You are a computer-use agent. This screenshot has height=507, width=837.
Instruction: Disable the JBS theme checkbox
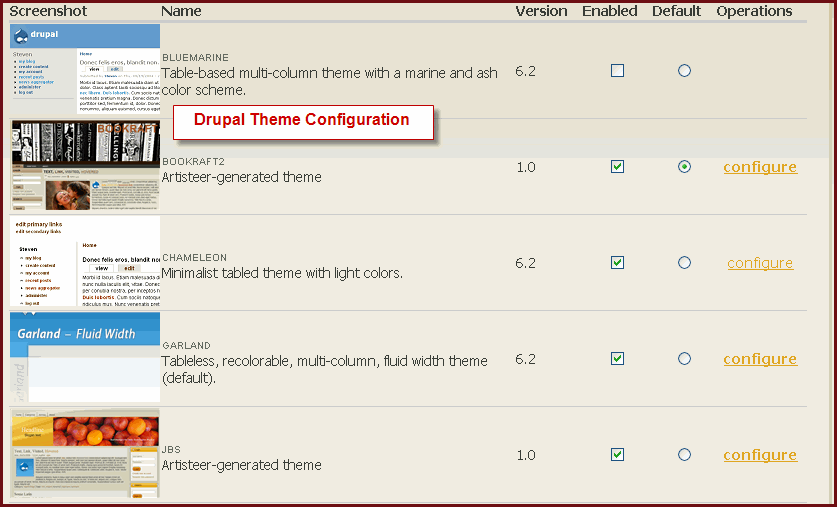pyautogui.click(x=618, y=455)
